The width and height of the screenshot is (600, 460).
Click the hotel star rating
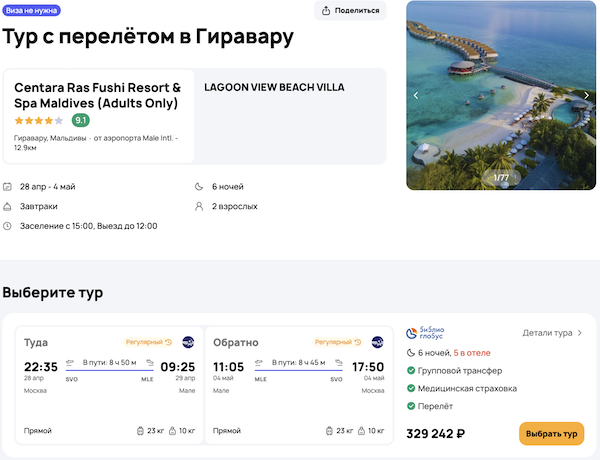[x=38, y=120]
